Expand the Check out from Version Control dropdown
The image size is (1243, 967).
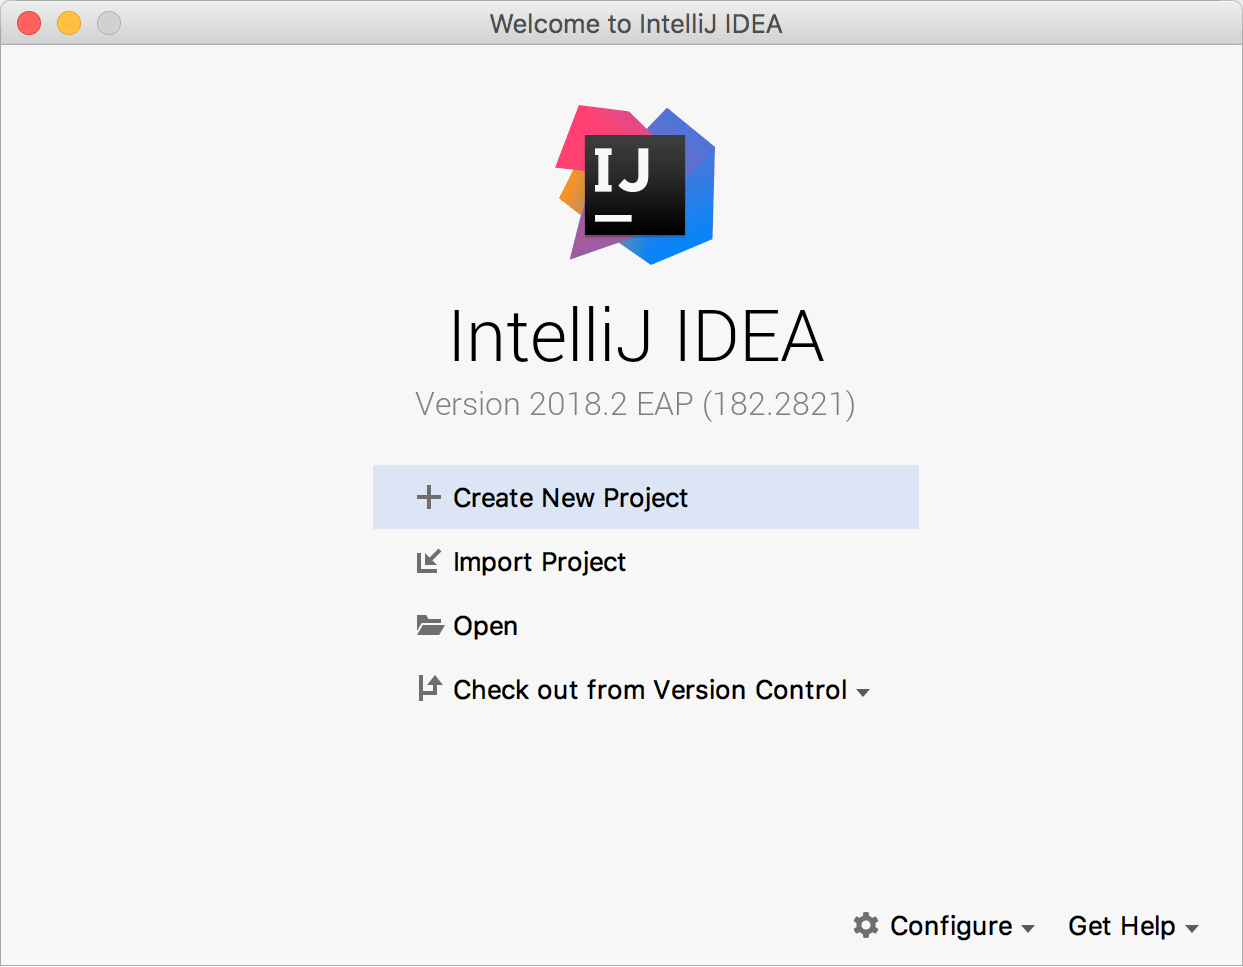[865, 691]
